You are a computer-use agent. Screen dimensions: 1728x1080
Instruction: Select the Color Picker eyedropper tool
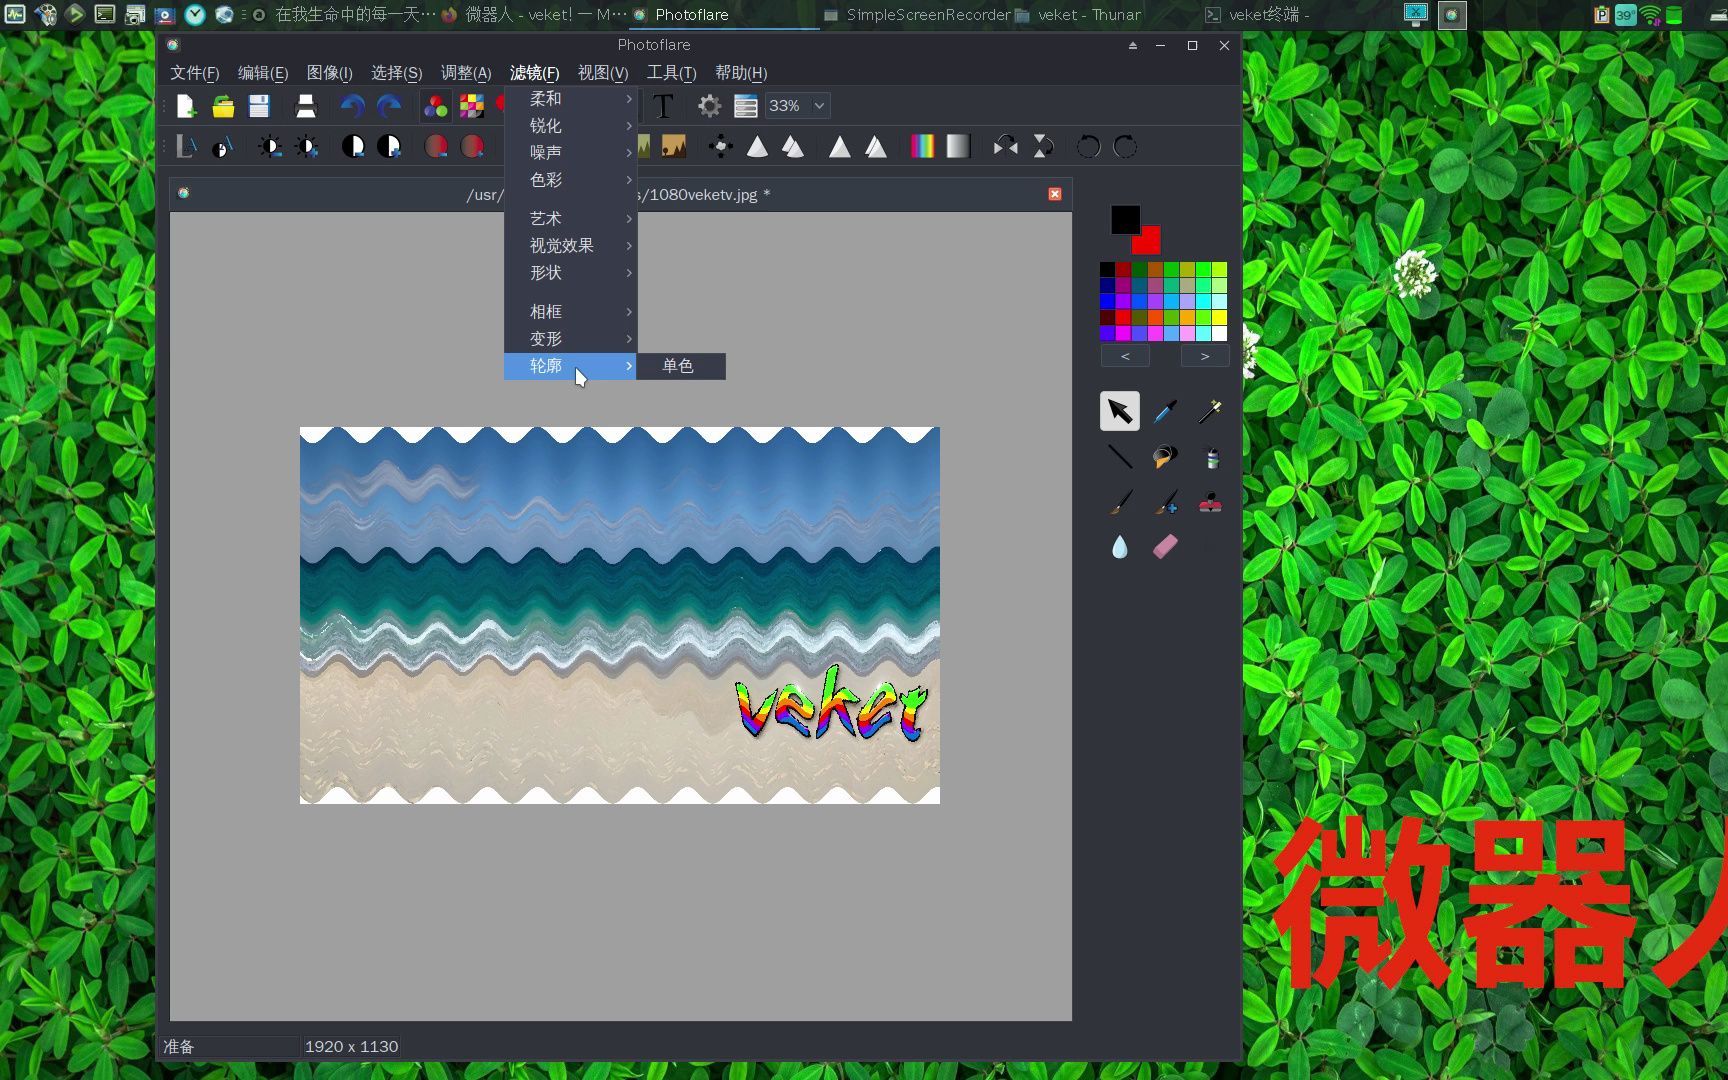(1165, 411)
